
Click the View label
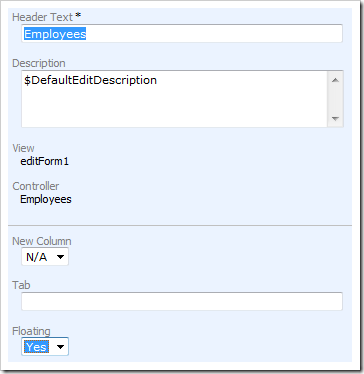click(23, 148)
